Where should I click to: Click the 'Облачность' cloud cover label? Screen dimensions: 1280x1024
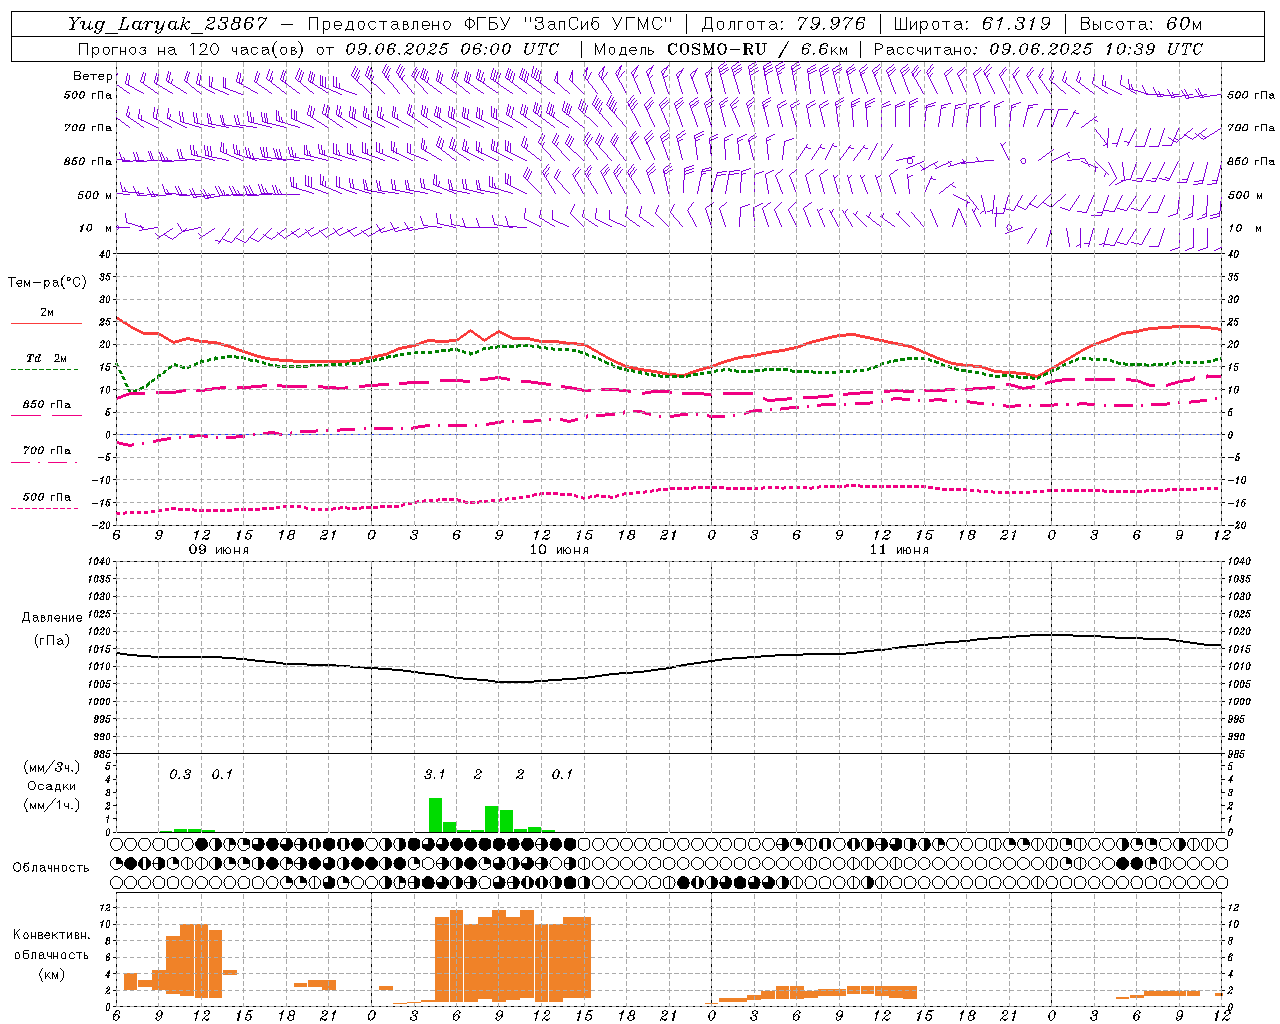point(51,867)
